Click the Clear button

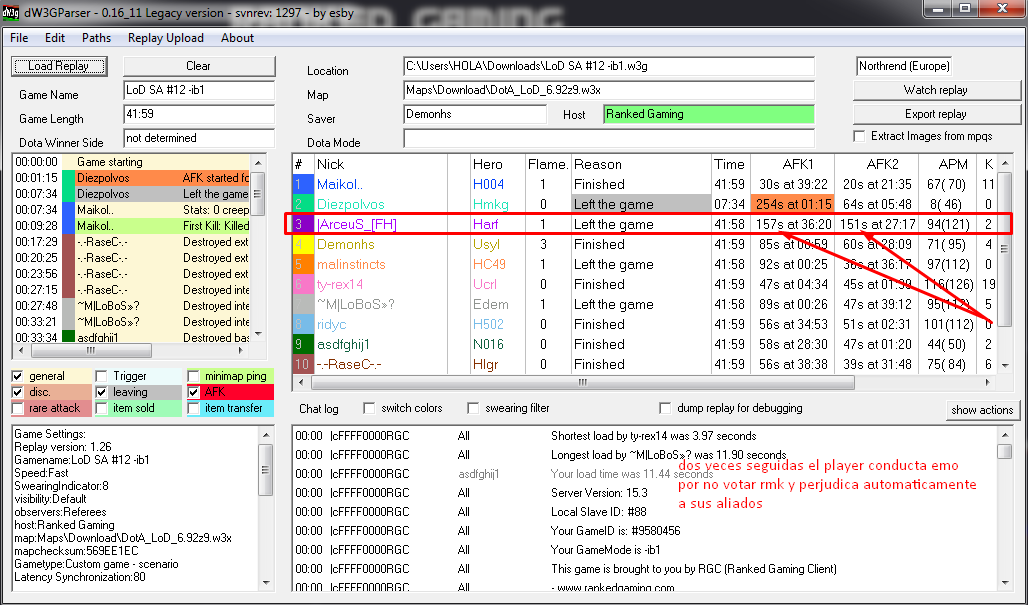pyautogui.click(x=199, y=66)
